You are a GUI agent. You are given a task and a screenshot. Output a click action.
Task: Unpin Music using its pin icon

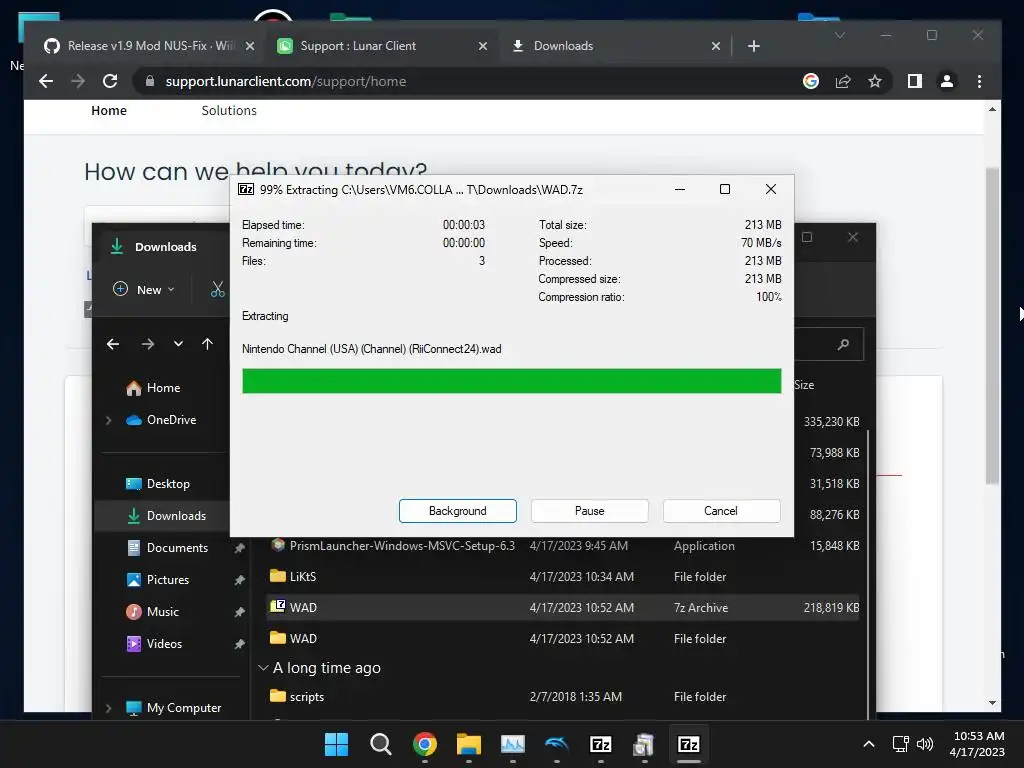click(x=239, y=612)
